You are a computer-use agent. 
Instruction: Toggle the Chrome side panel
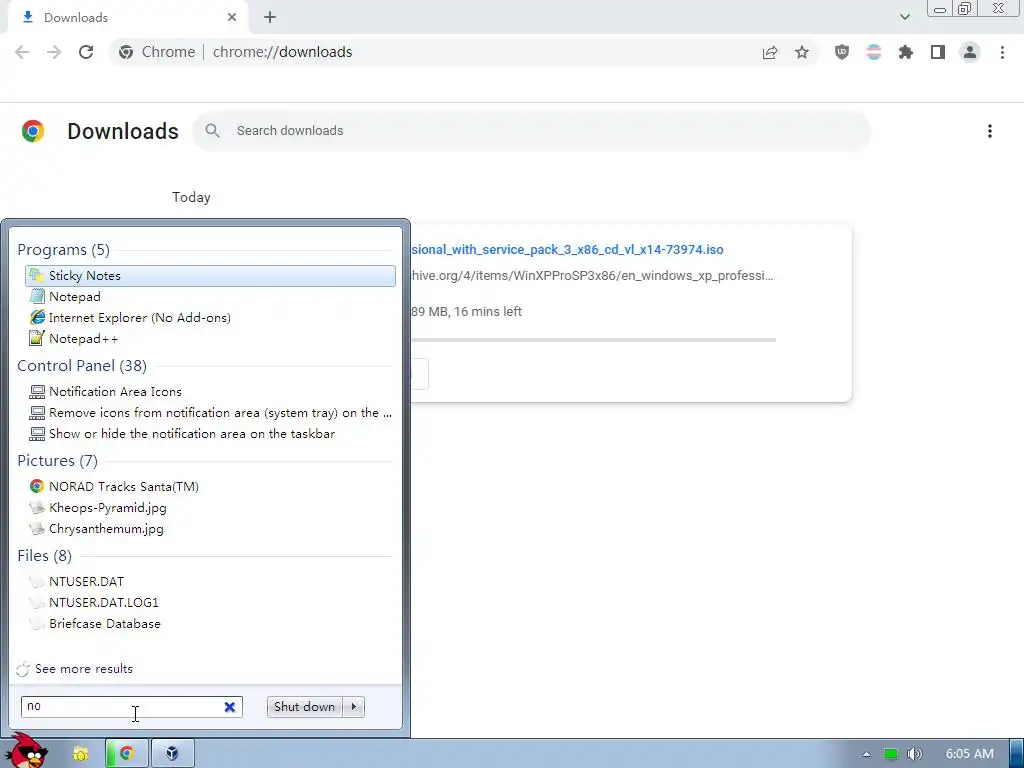938,52
